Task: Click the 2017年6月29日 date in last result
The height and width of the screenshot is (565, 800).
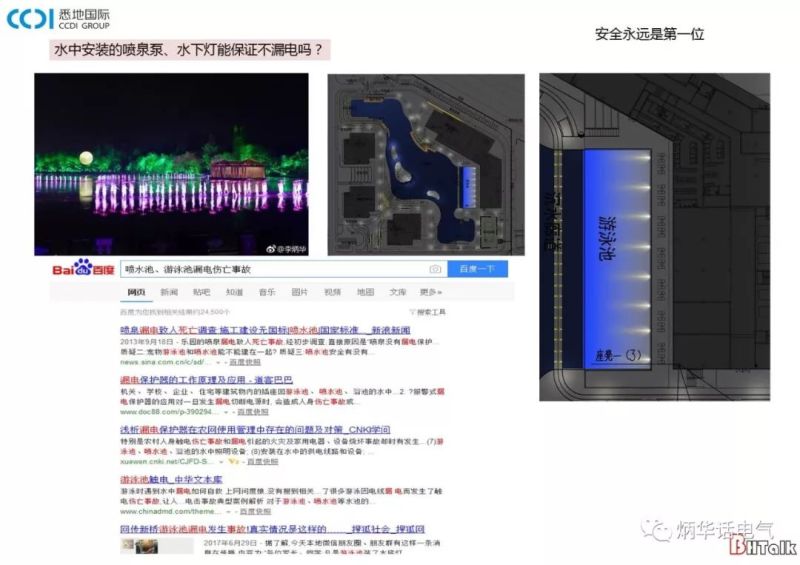Action: pos(230,543)
